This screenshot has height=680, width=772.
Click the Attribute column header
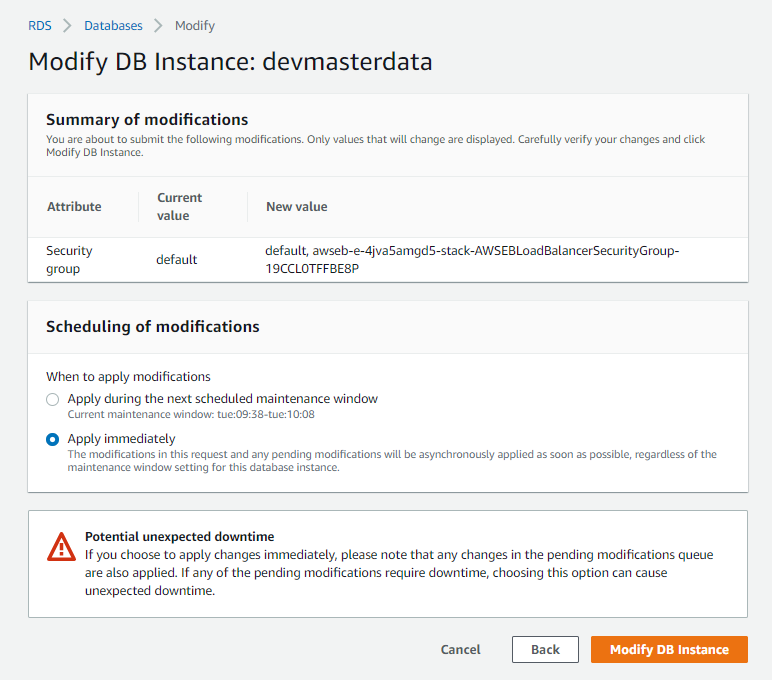[x=74, y=207]
